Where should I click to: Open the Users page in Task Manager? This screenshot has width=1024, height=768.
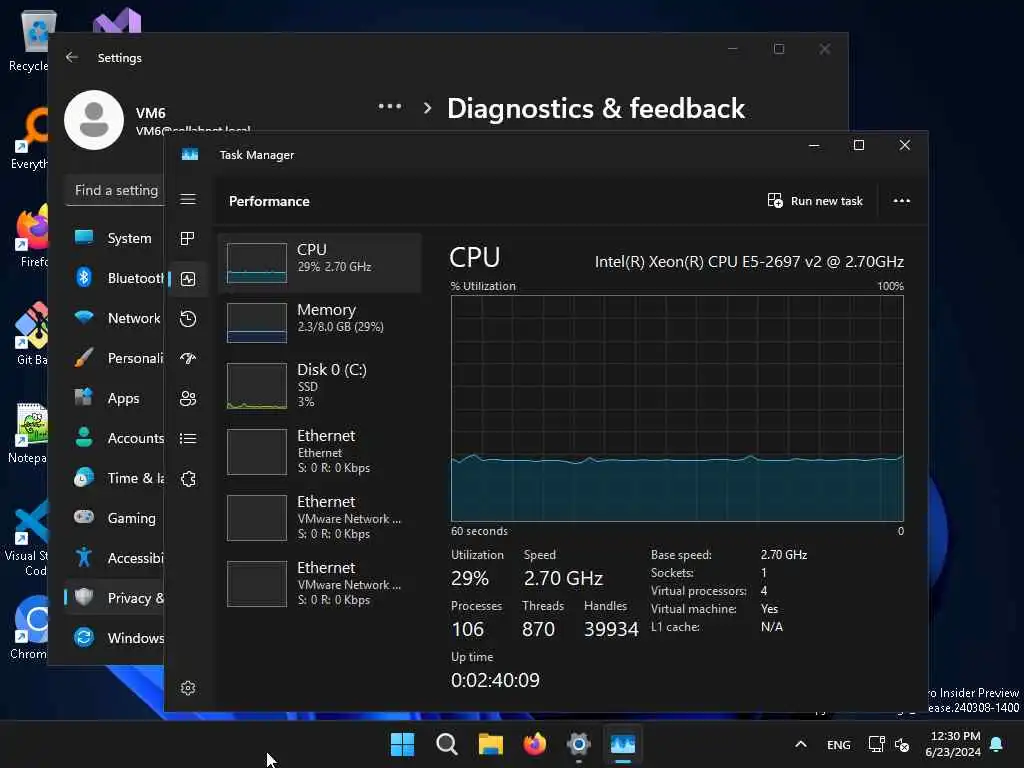click(188, 398)
